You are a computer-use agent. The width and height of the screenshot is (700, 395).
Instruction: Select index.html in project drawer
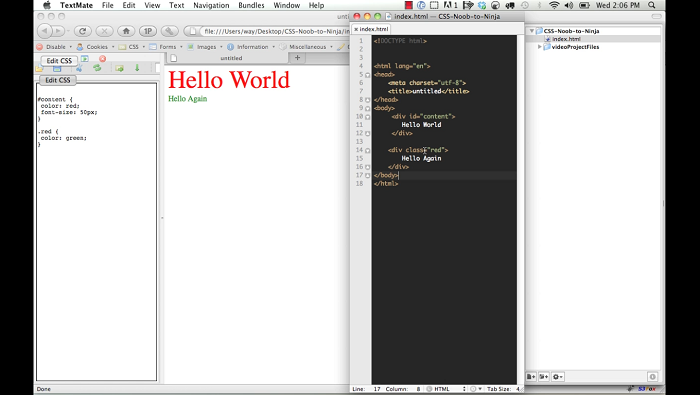566,39
